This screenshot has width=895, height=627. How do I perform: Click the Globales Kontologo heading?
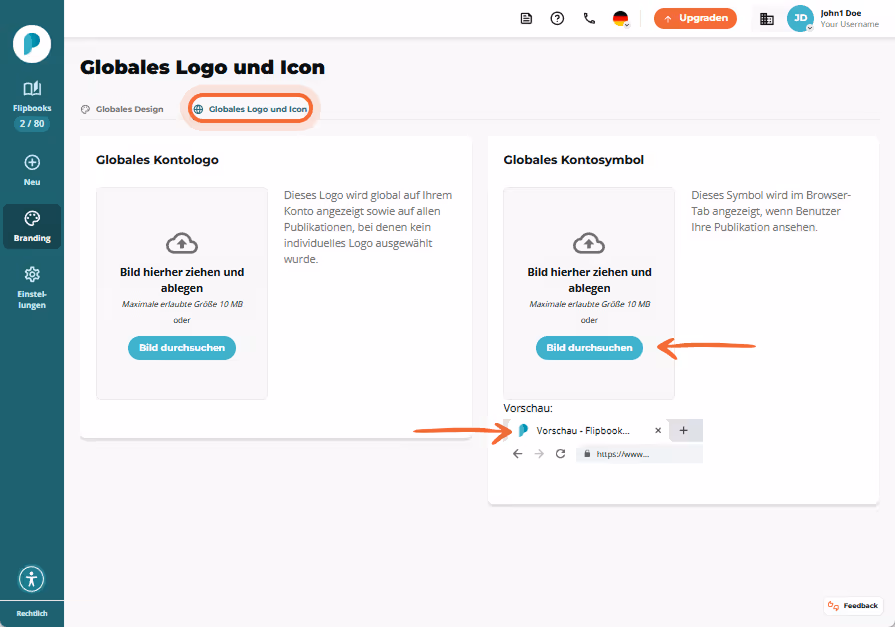(x=157, y=160)
